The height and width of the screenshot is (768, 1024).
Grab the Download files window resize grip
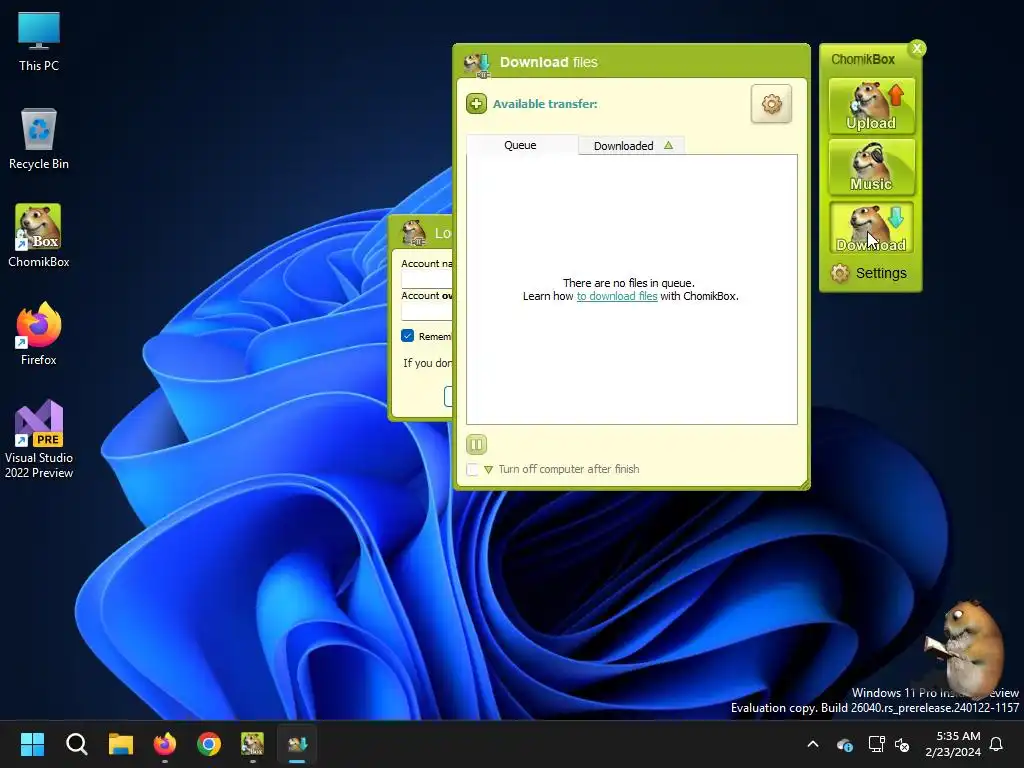click(805, 484)
